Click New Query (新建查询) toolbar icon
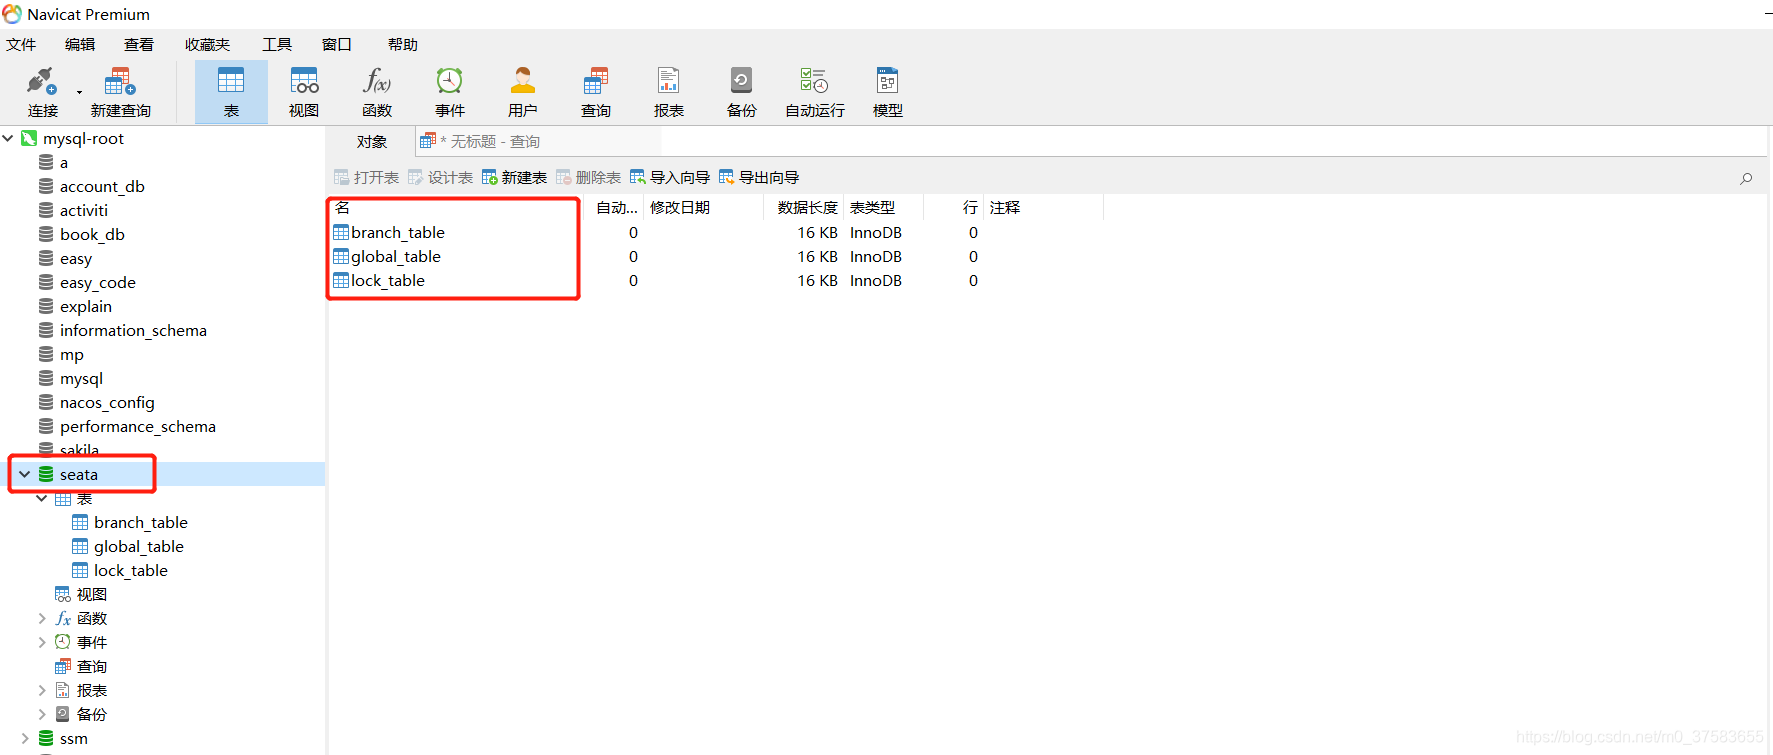Viewport: 1773px width, 755px height. (120, 81)
